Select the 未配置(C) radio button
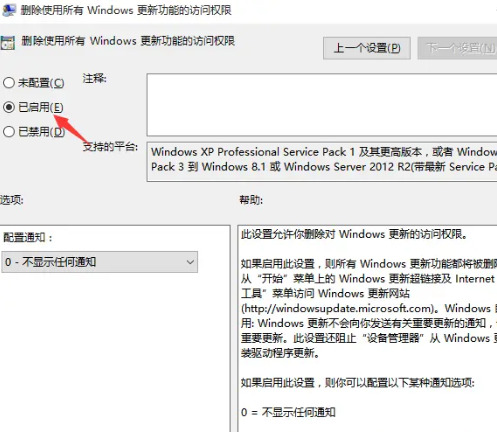The width and height of the screenshot is (497, 432). [x=9, y=82]
